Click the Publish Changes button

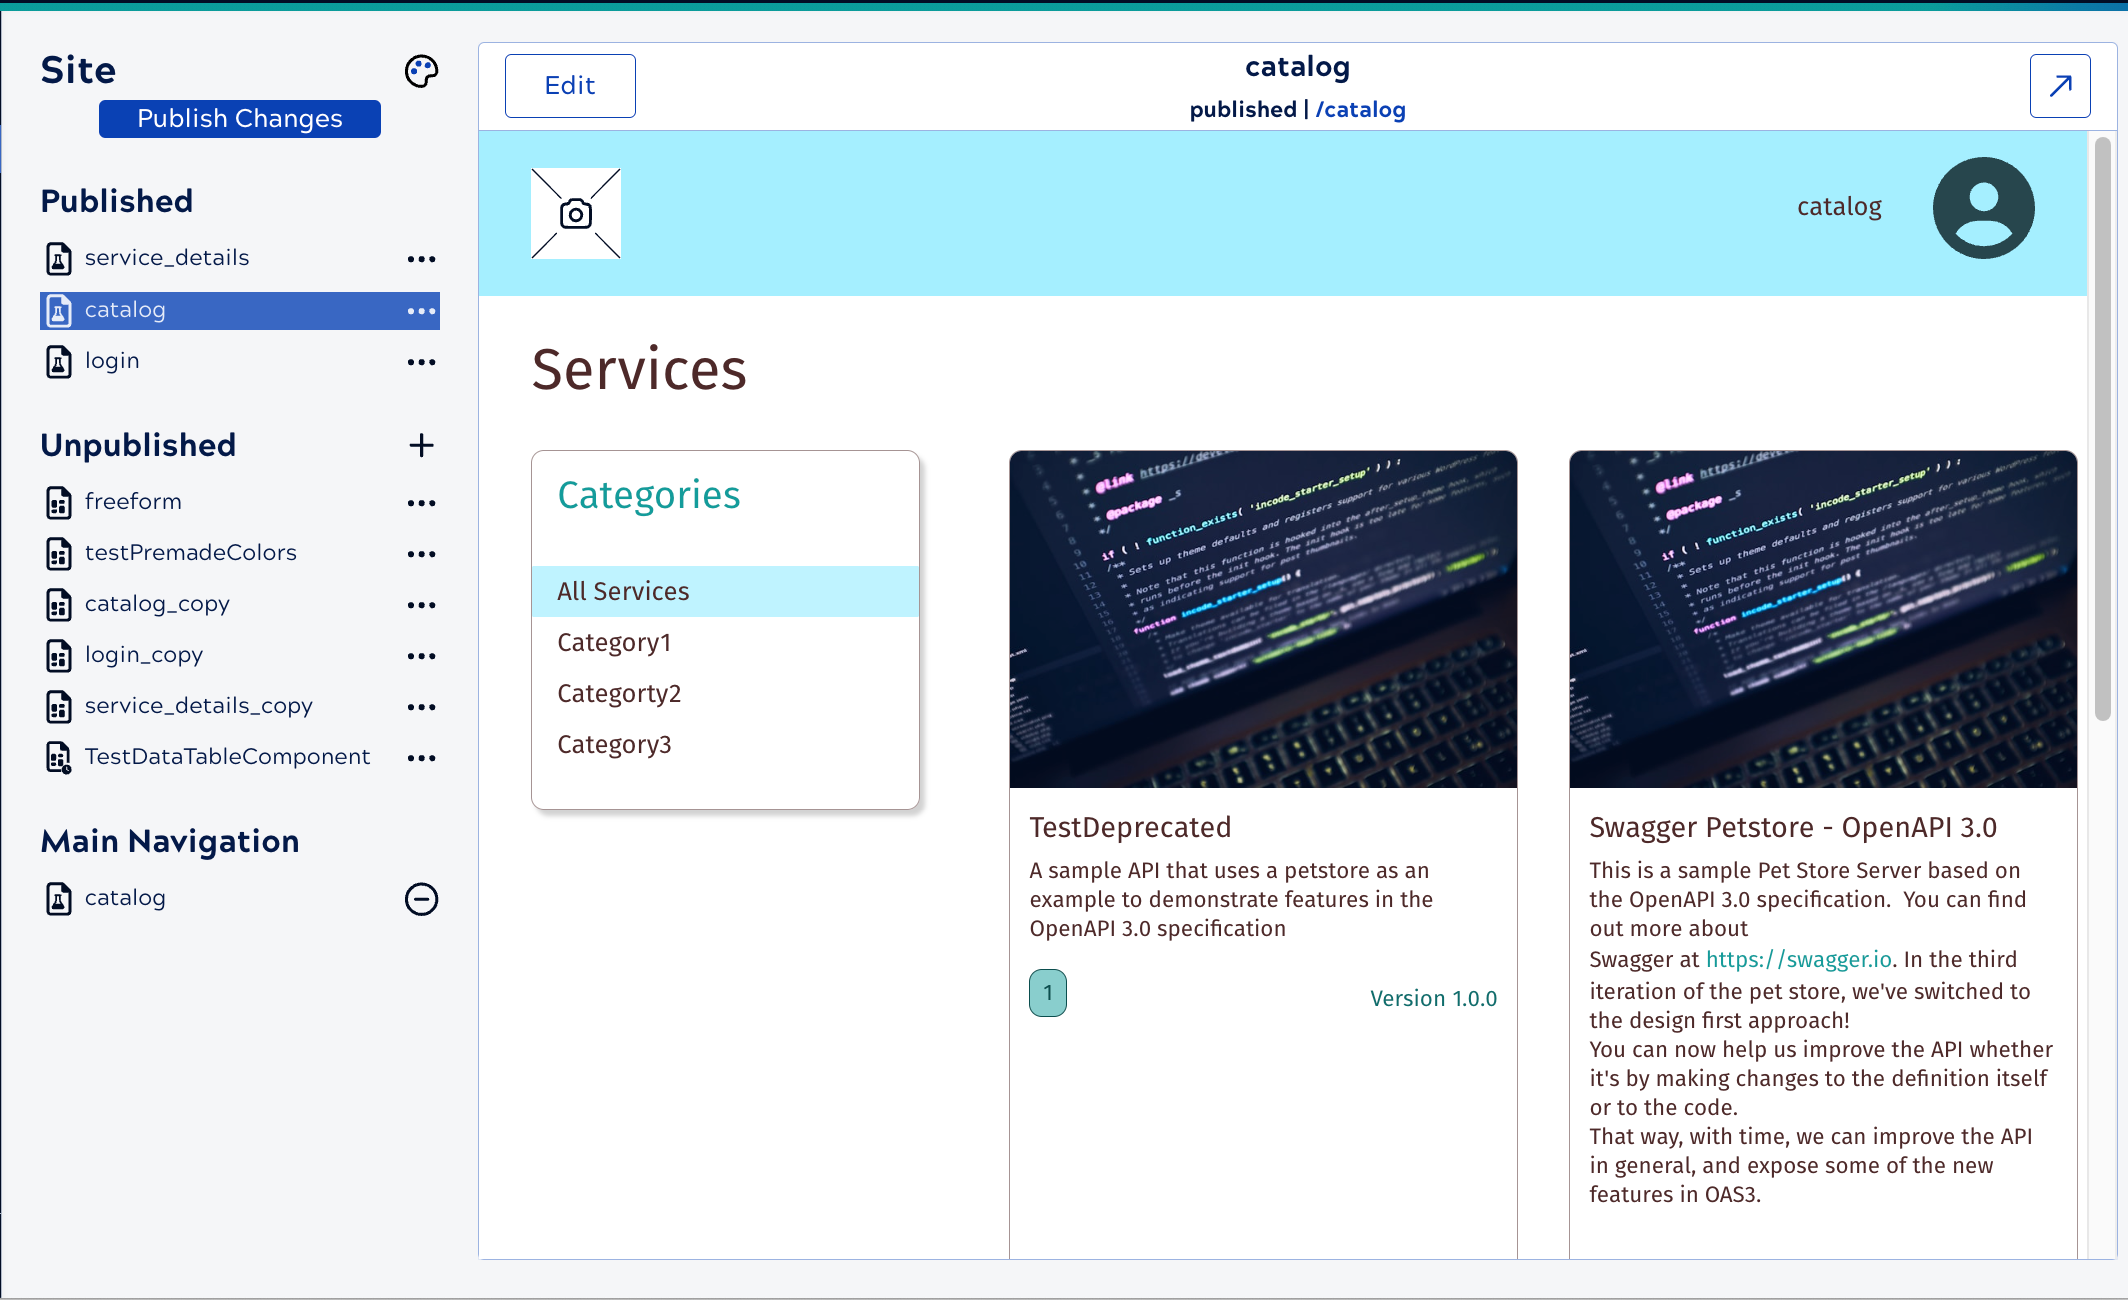click(240, 119)
